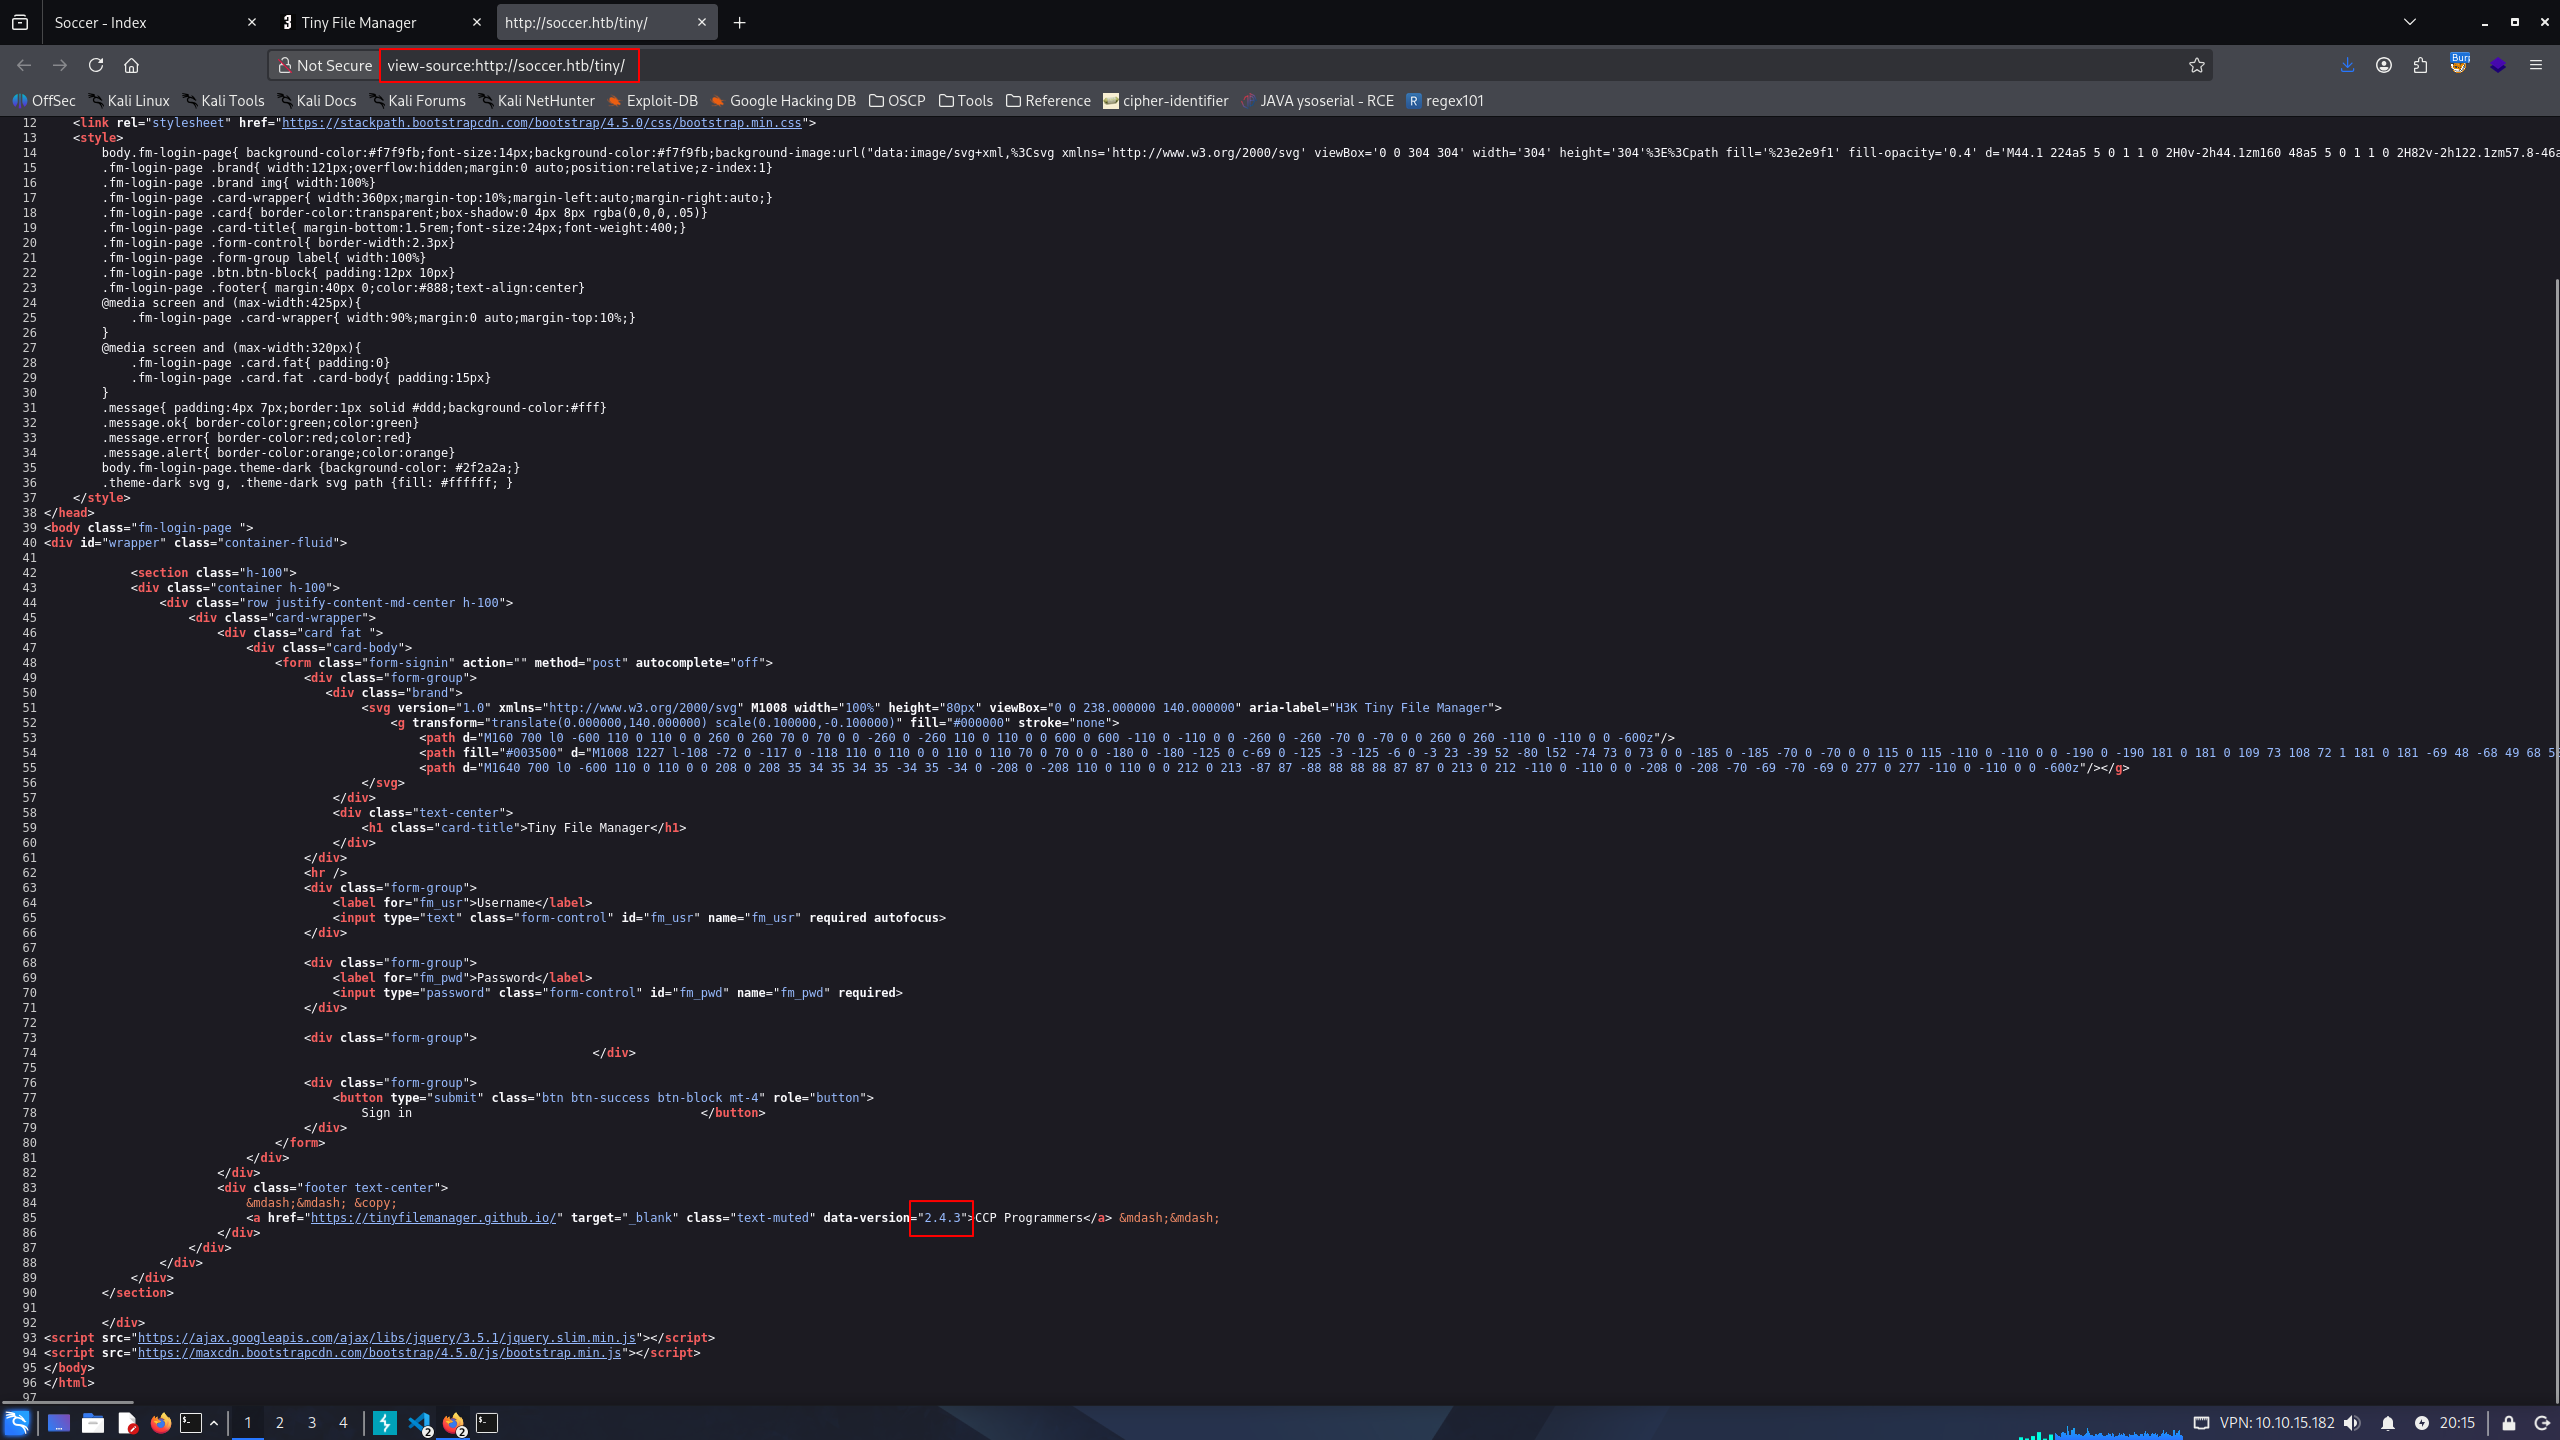
Task: Open the Exploit-DB bookmark
Action: (x=652, y=101)
